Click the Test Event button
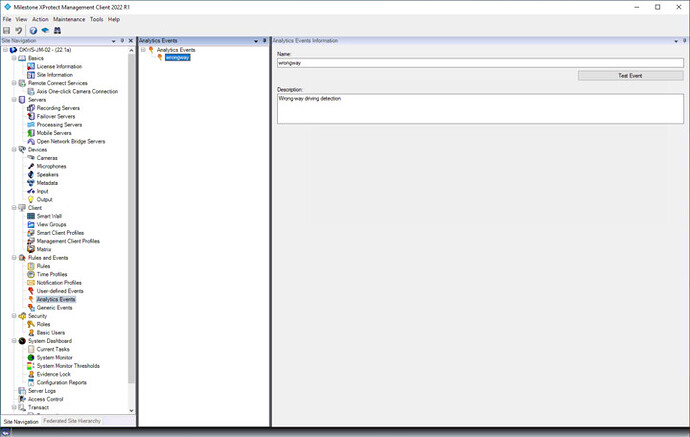Image resolution: width=690 pixels, height=437 pixels. [x=630, y=76]
